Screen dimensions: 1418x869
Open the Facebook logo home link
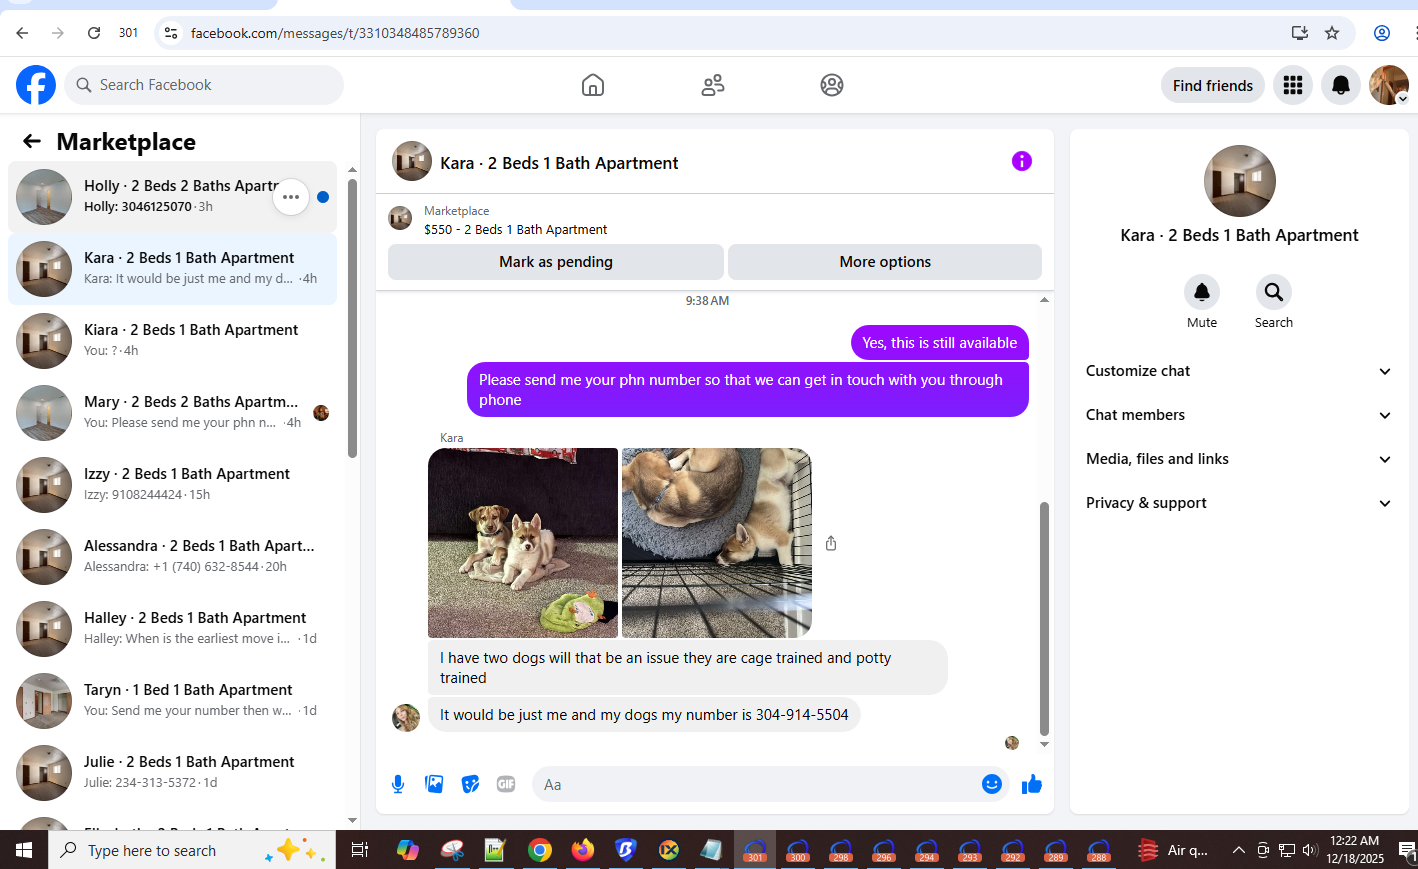pyautogui.click(x=36, y=85)
